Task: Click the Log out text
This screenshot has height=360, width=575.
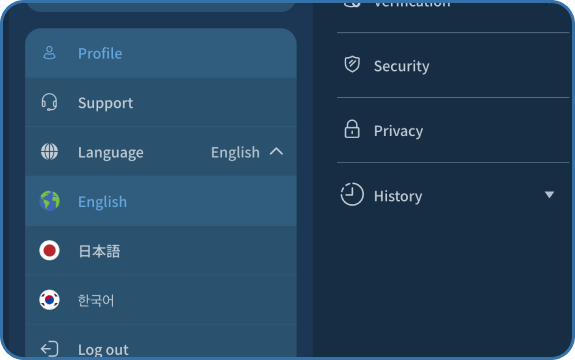Action: tap(103, 350)
